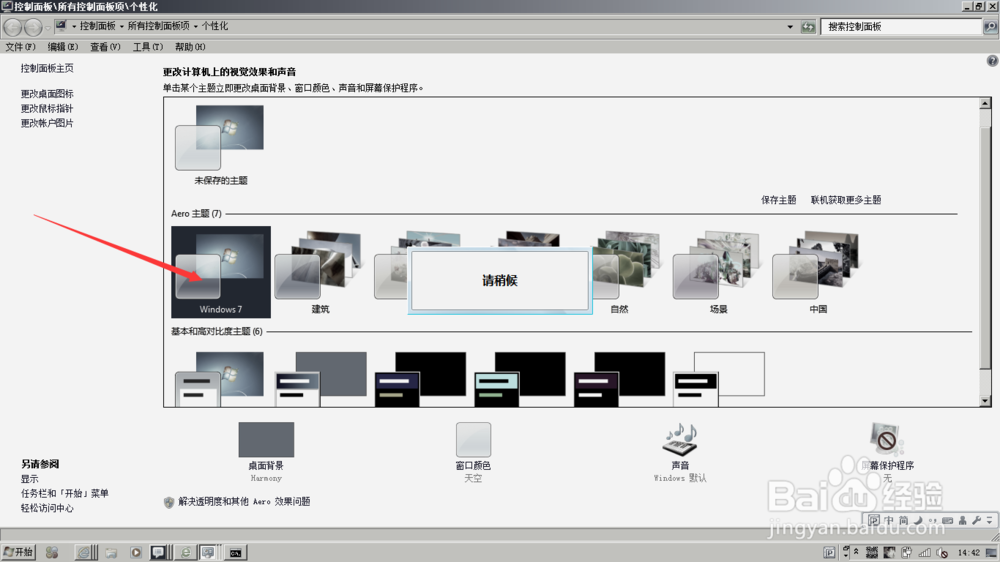The width and height of the screenshot is (1000, 562).
Task: Open the 帮助(H) menu
Action: tap(190, 47)
